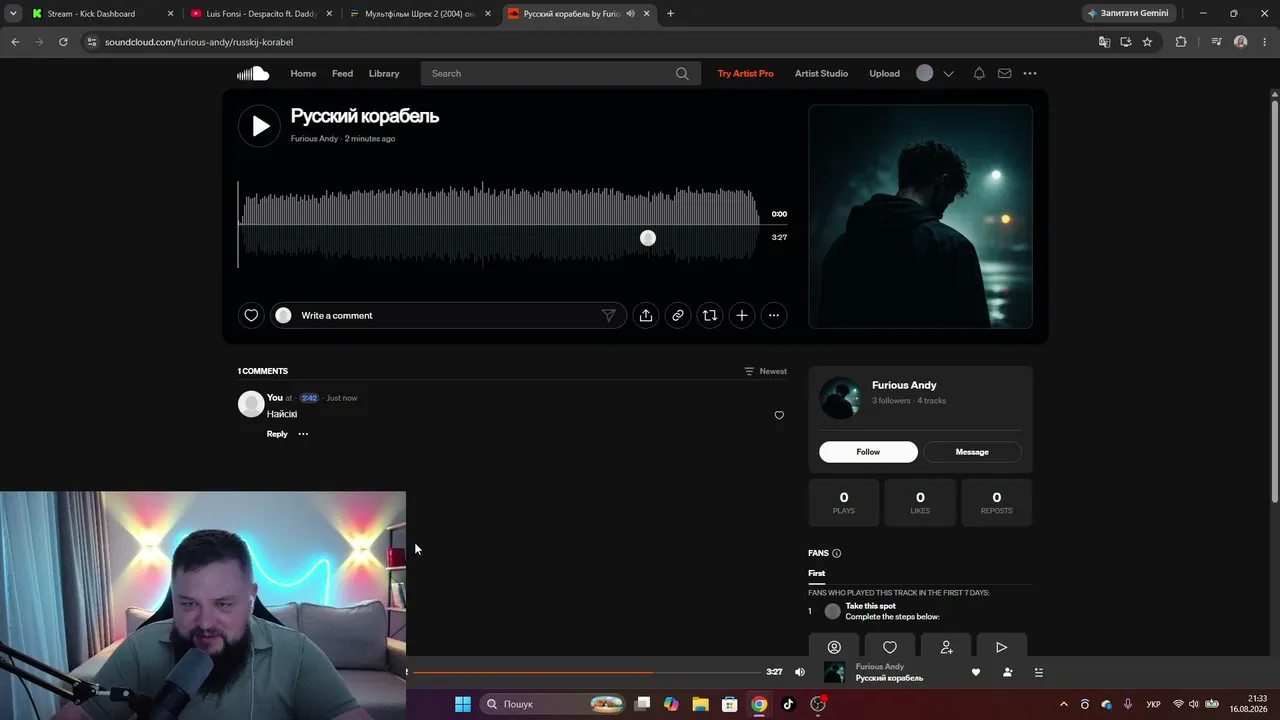Open the header three-dots settings menu
The width and height of the screenshot is (1280, 720).
click(x=1030, y=73)
